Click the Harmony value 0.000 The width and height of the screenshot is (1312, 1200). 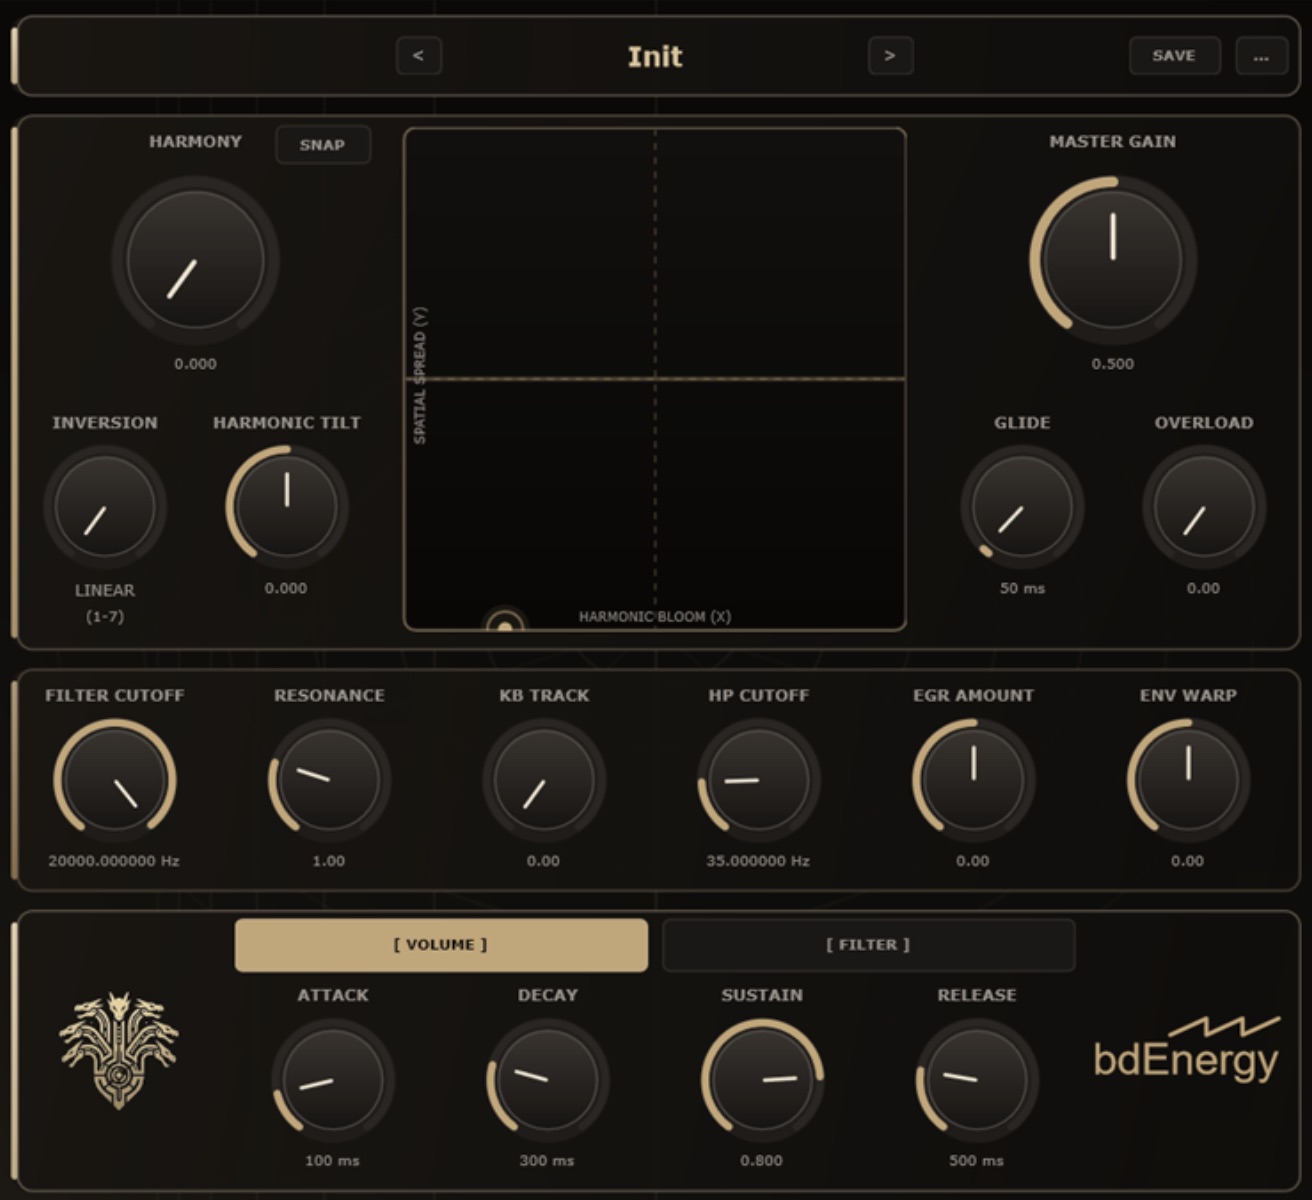[195, 364]
